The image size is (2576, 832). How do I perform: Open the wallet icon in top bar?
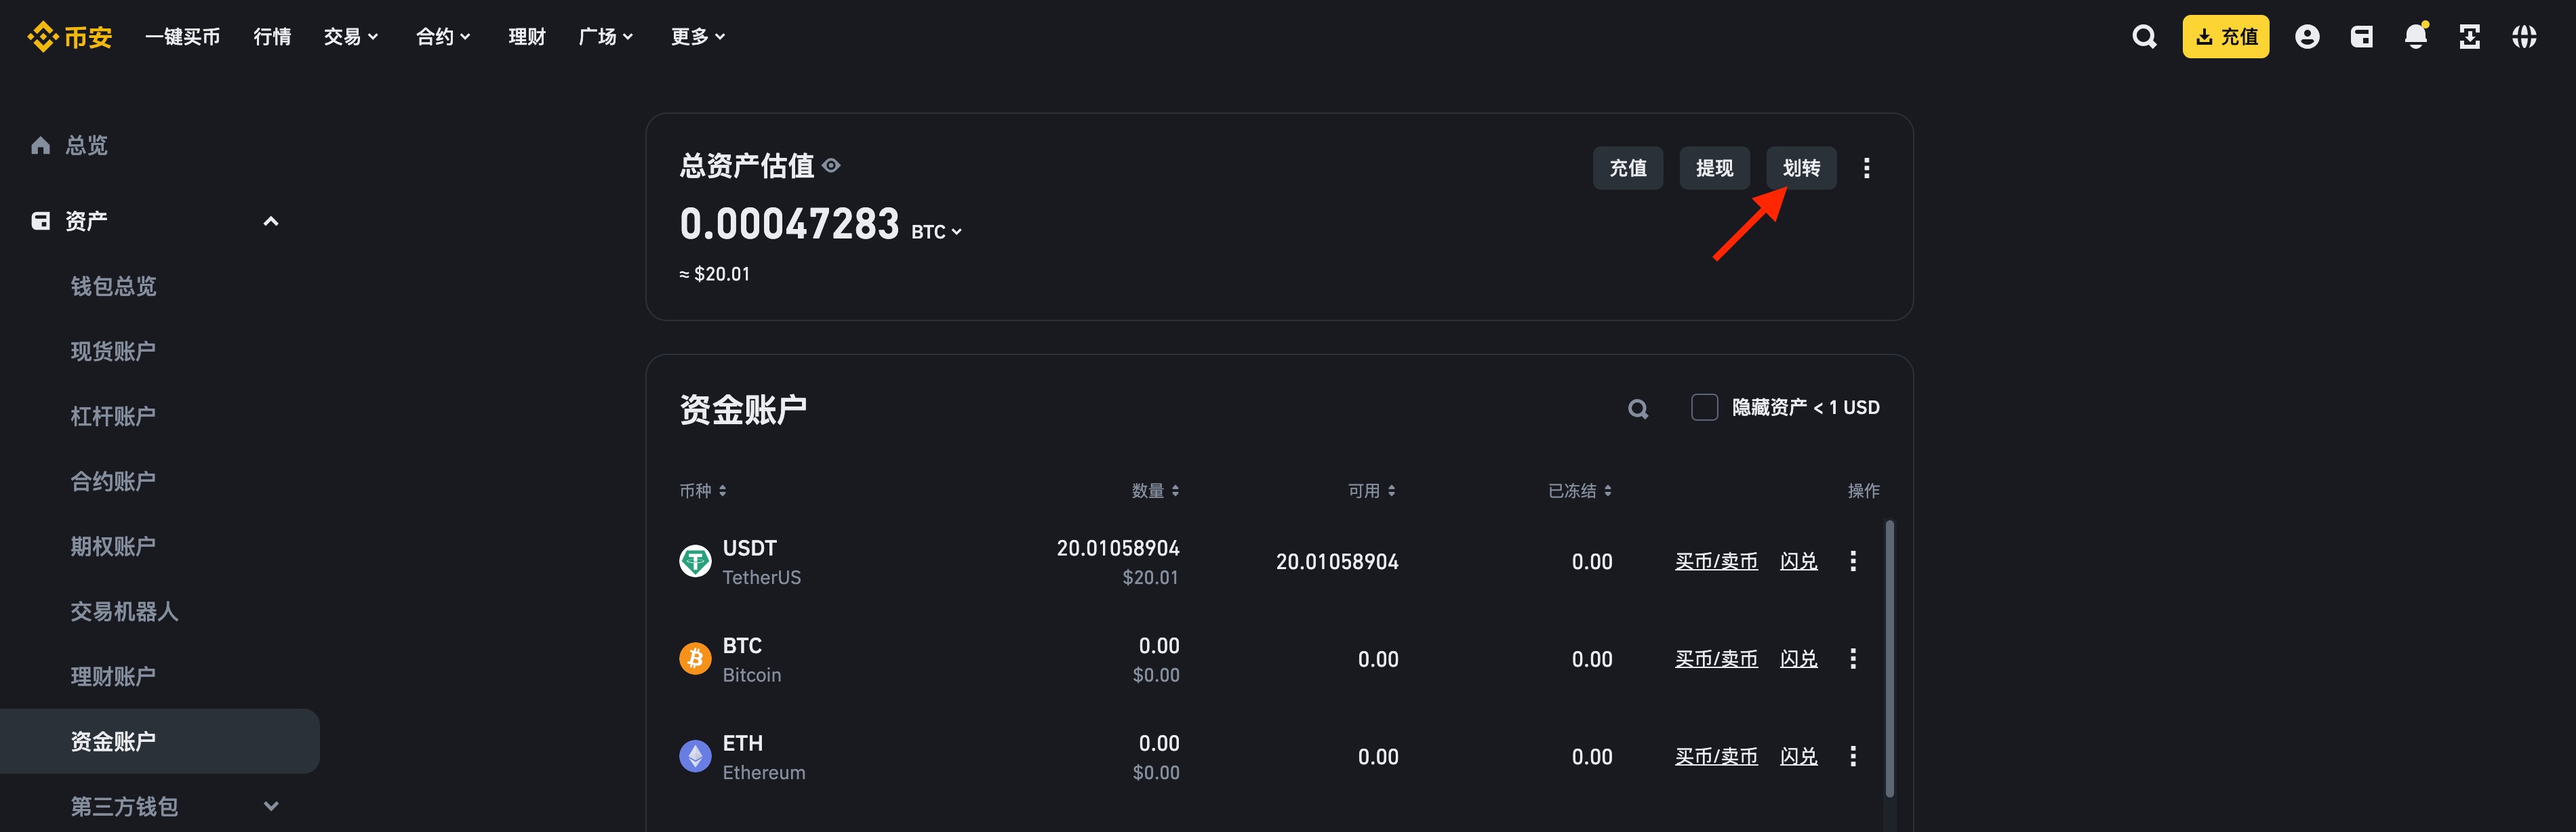click(2361, 37)
